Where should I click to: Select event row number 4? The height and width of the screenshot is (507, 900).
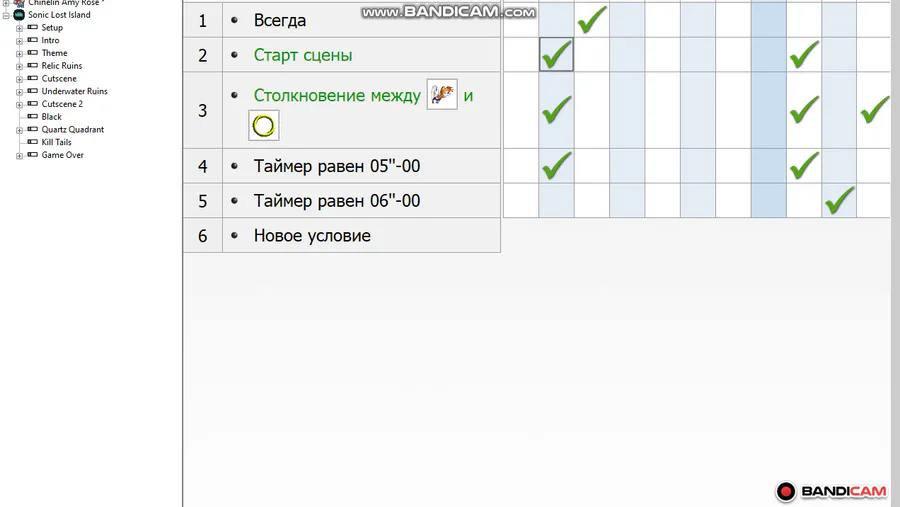tap(203, 166)
